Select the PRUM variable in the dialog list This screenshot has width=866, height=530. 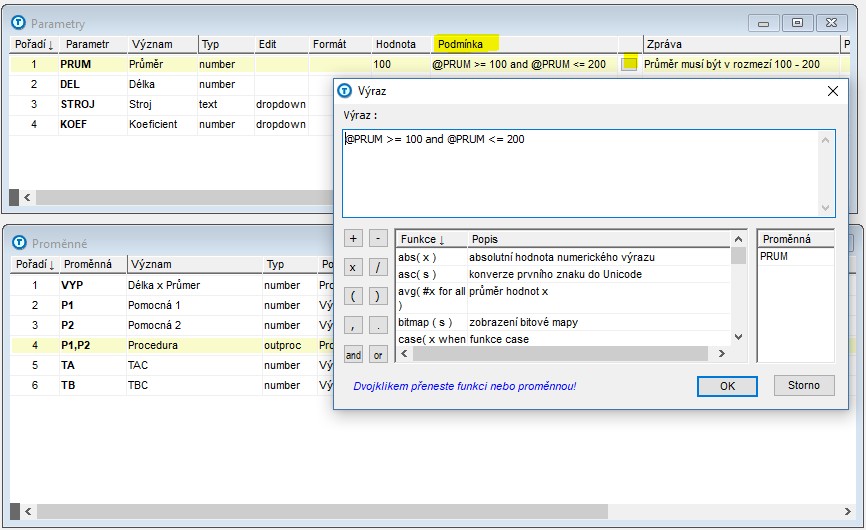click(x=795, y=256)
